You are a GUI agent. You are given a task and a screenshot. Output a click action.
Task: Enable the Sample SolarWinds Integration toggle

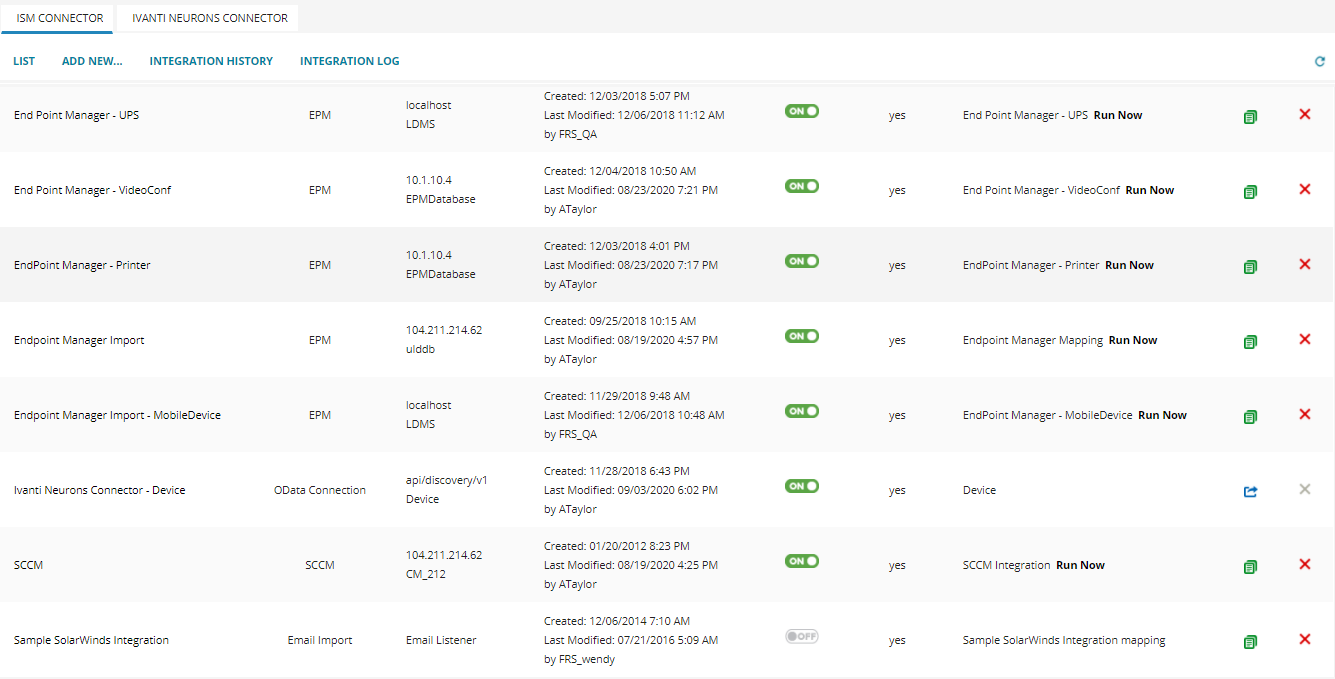click(802, 636)
